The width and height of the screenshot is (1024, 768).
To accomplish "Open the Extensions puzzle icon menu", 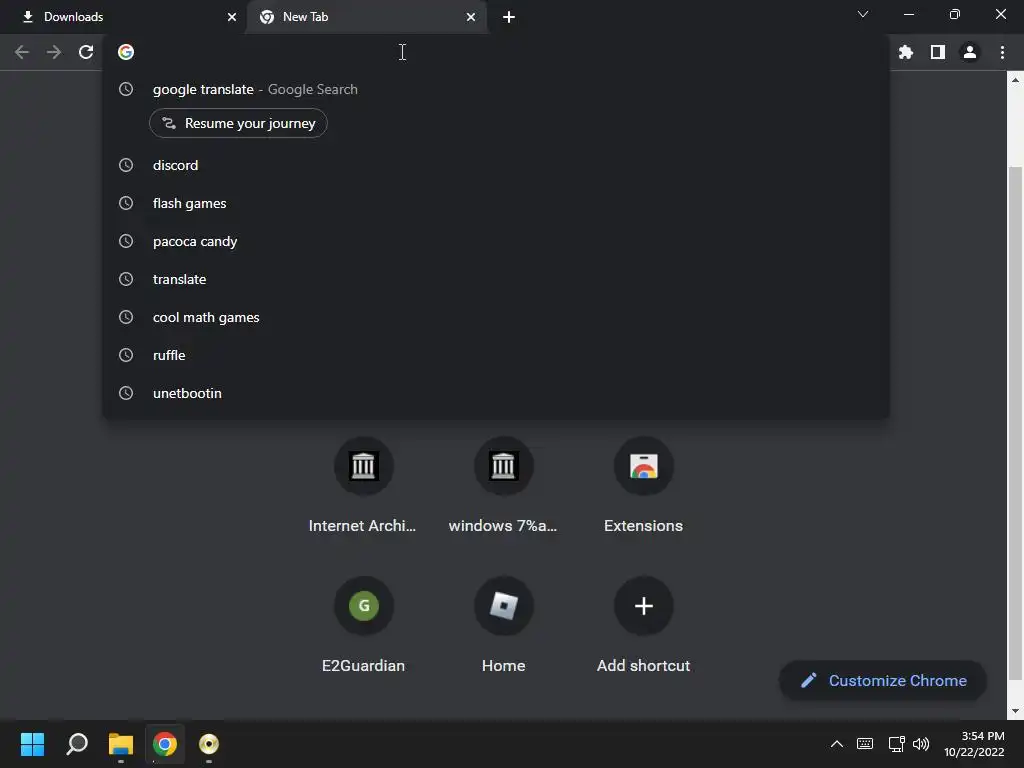I will click(906, 52).
